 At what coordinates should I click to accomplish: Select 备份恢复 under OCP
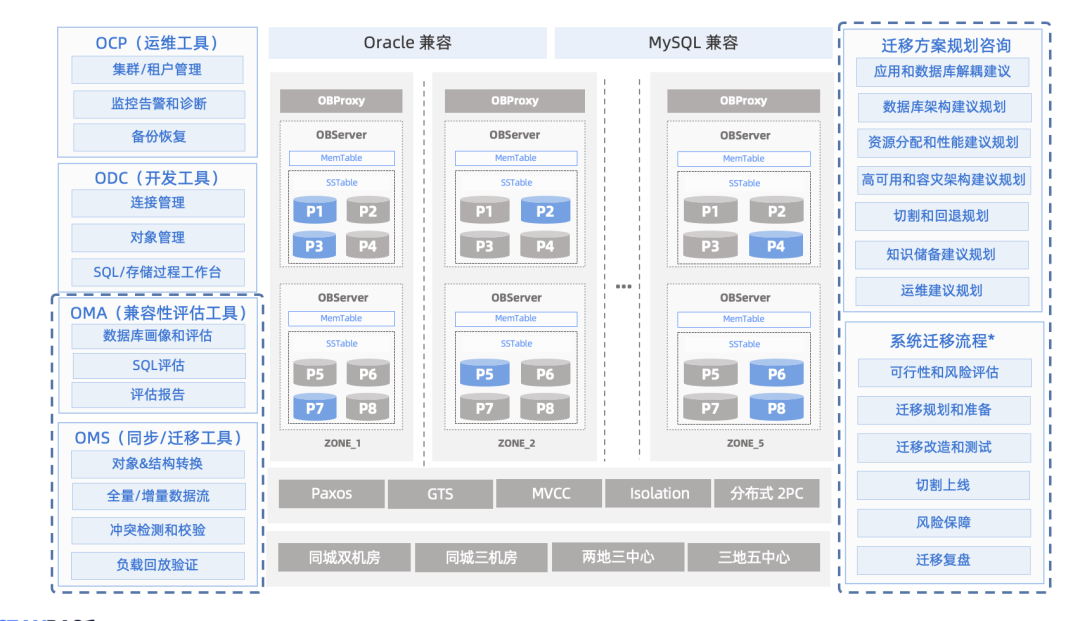pyautogui.click(x=159, y=137)
